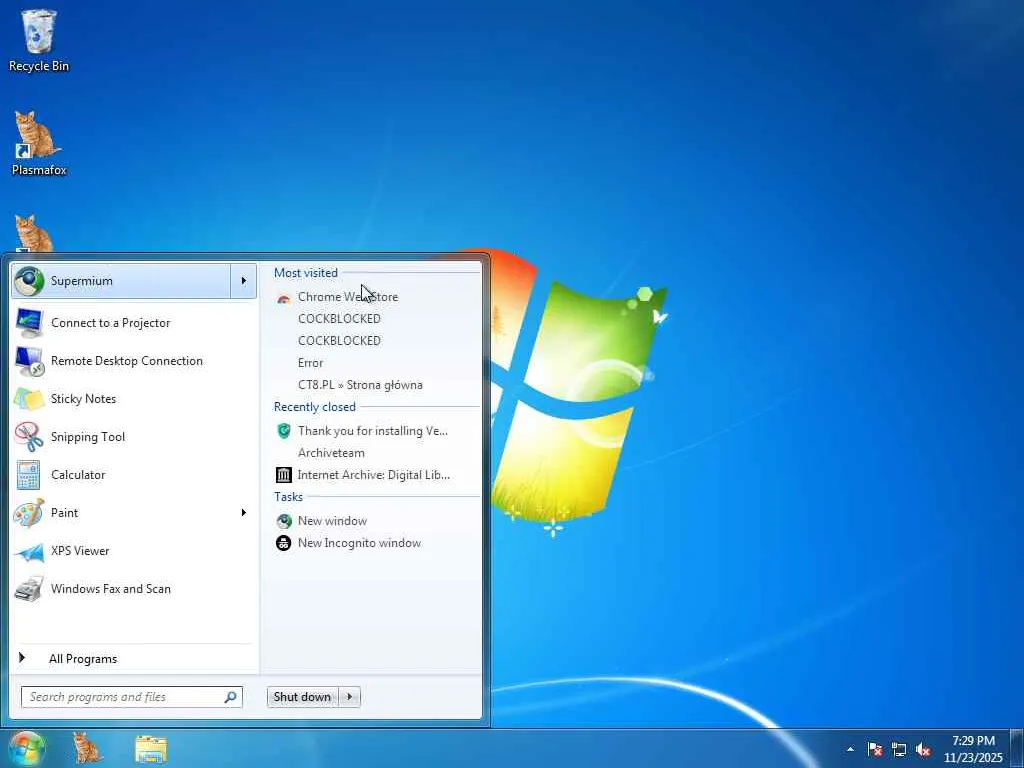Reopen Thank you for installing Ve... page
1024x768 pixels.
pyautogui.click(x=376, y=430)
